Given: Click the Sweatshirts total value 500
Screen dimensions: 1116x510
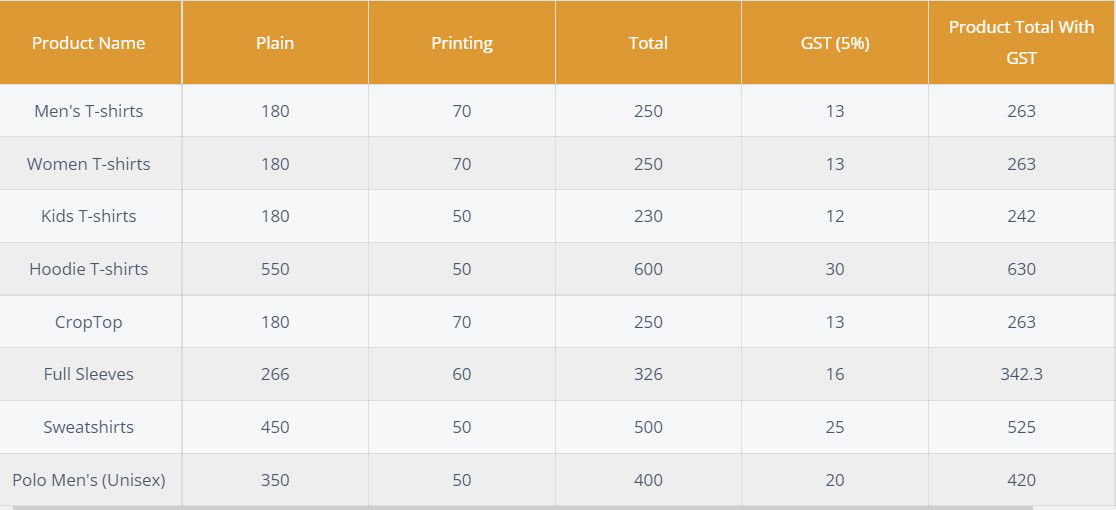Looking at the screenshot, I should tap(648, 427).
